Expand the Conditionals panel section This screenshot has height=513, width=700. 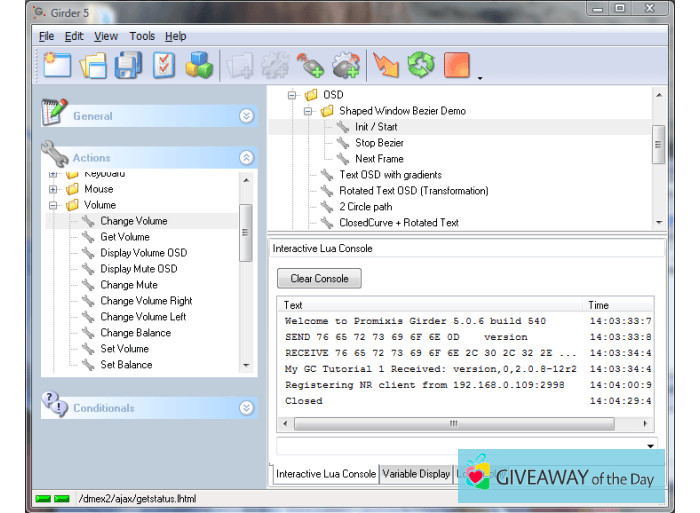click(246, 408)
